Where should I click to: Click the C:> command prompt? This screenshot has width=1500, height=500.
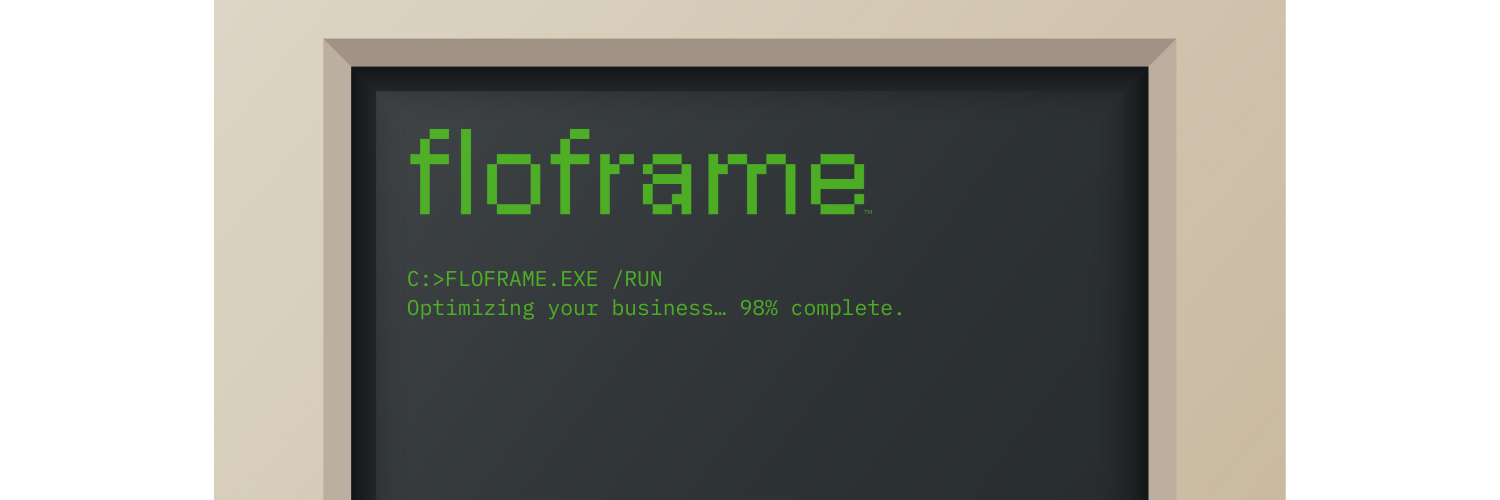pyautogui.click(x=425, y=279)
